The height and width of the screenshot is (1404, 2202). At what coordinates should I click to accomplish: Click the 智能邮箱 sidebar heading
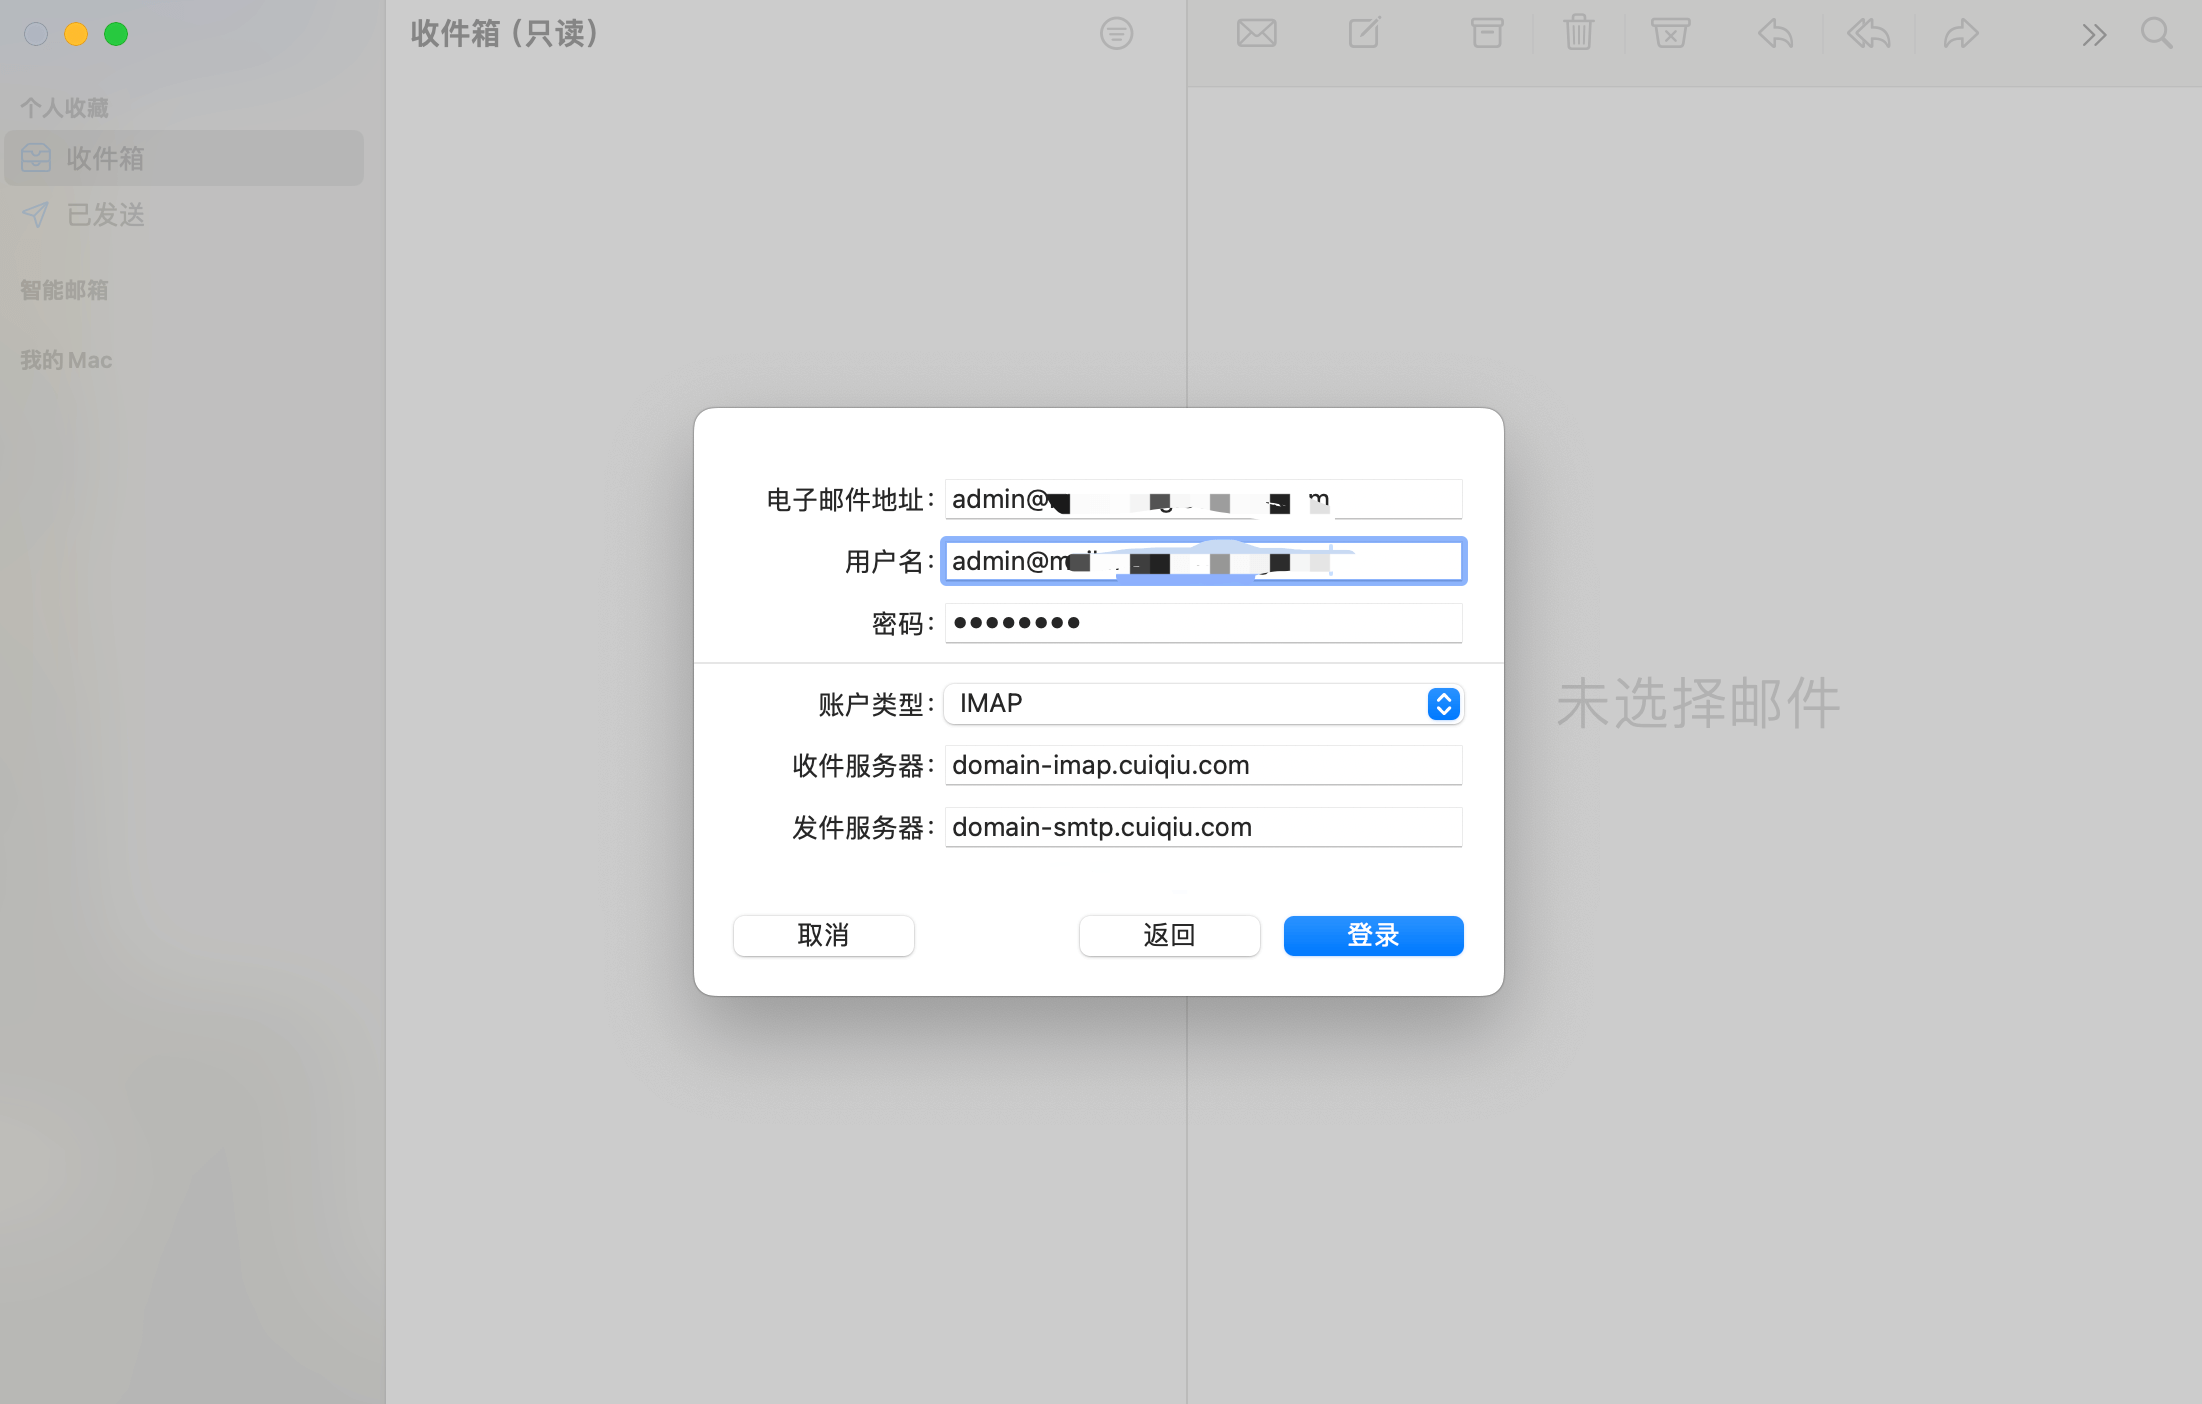64,290
